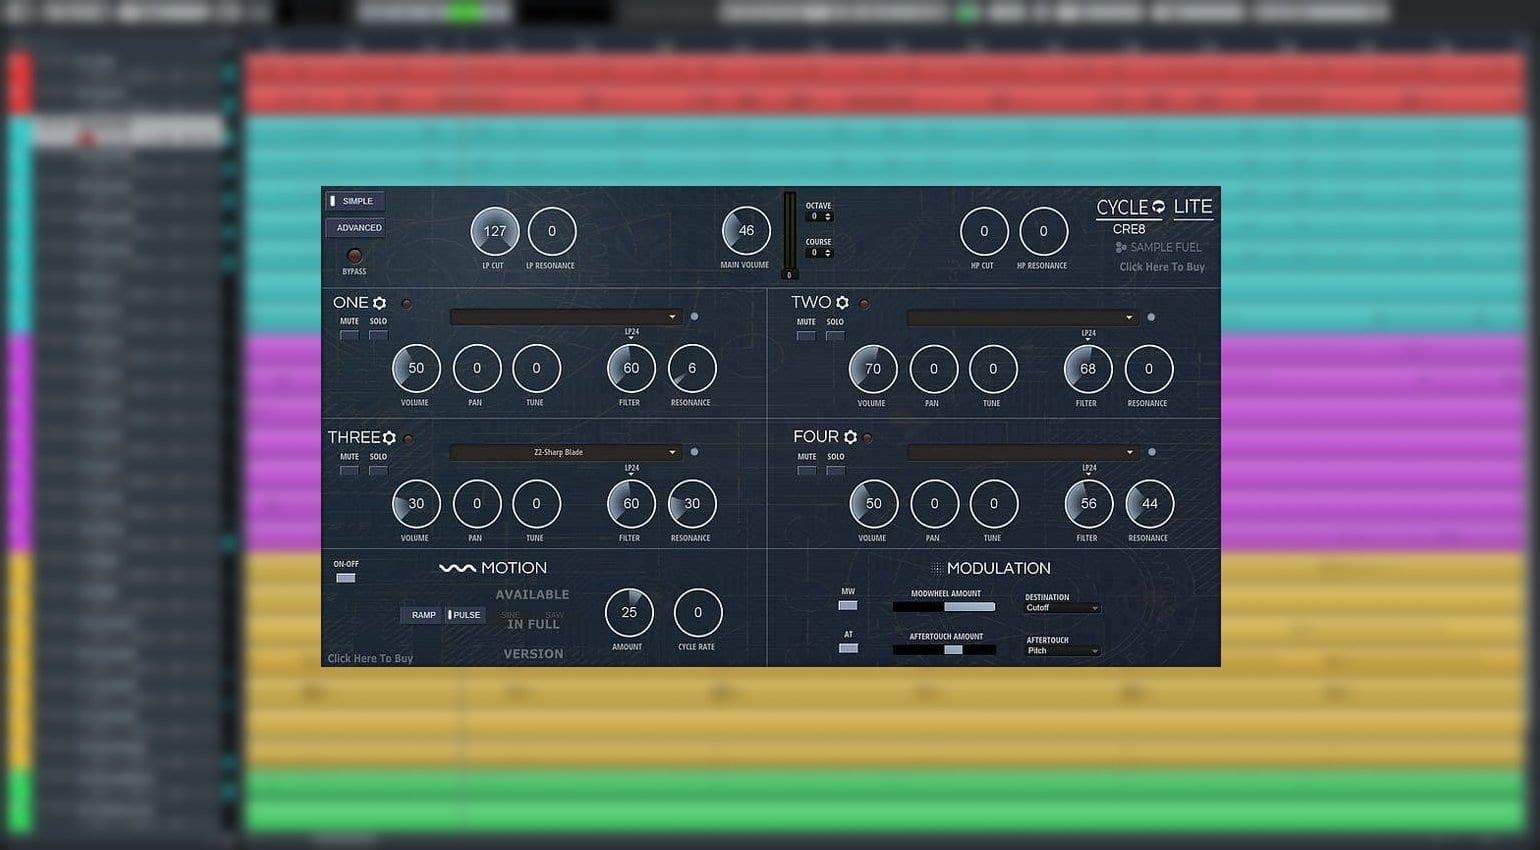This screenshot has width=1540, height=850.
Task: Click the Motion wave icon
Action: click(457, 568)
